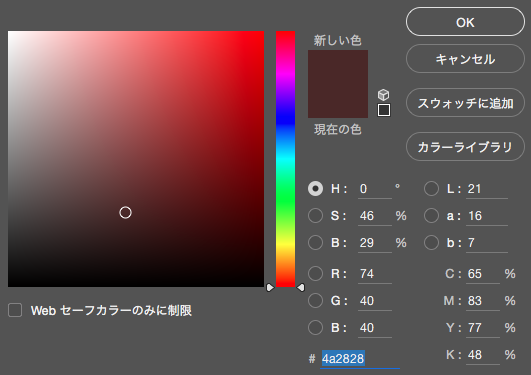This screenshot has height=375, width=531.
Task: Click the 現在の色 label
Action: tap(338, 129)
